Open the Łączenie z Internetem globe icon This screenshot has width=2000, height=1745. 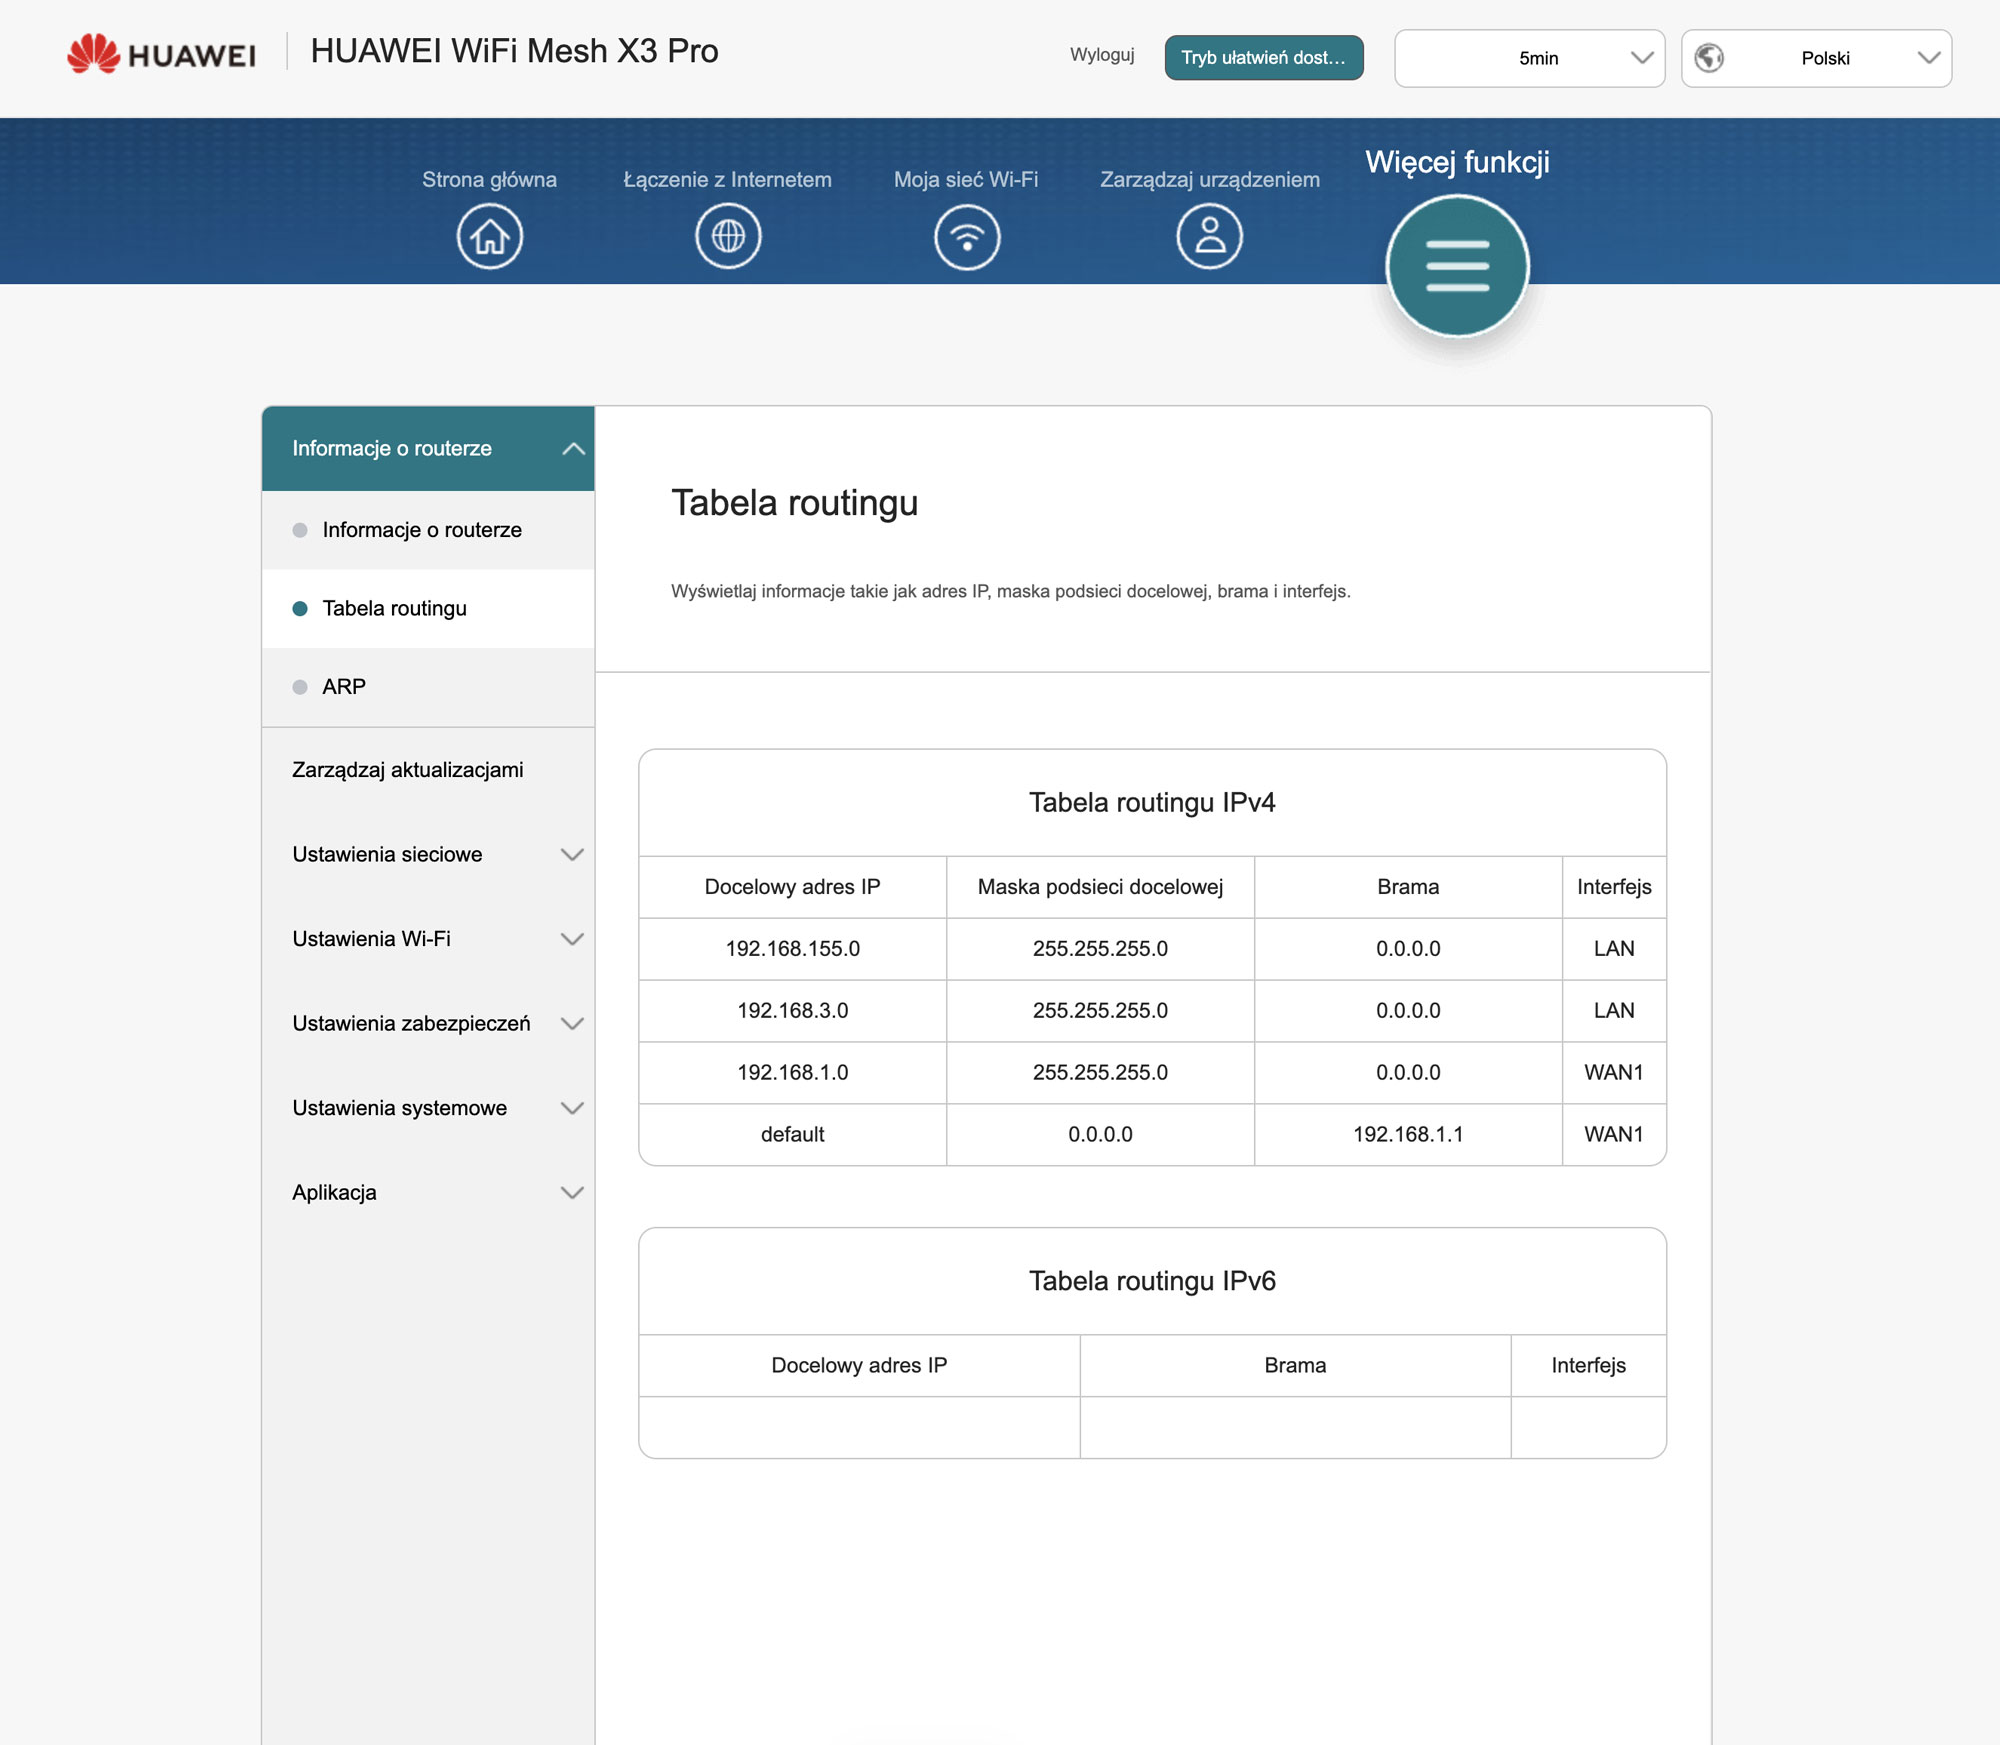728,237
